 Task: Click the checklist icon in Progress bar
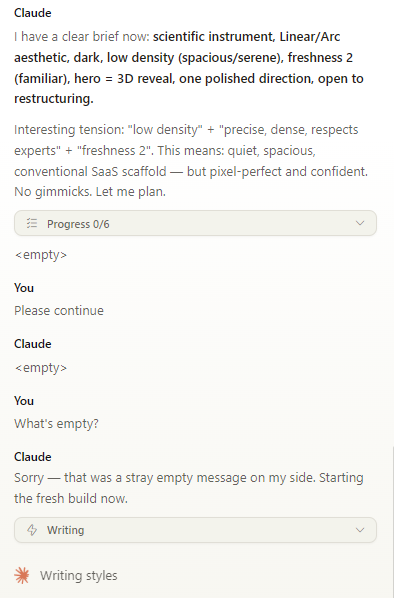click(x=32, y=223)
